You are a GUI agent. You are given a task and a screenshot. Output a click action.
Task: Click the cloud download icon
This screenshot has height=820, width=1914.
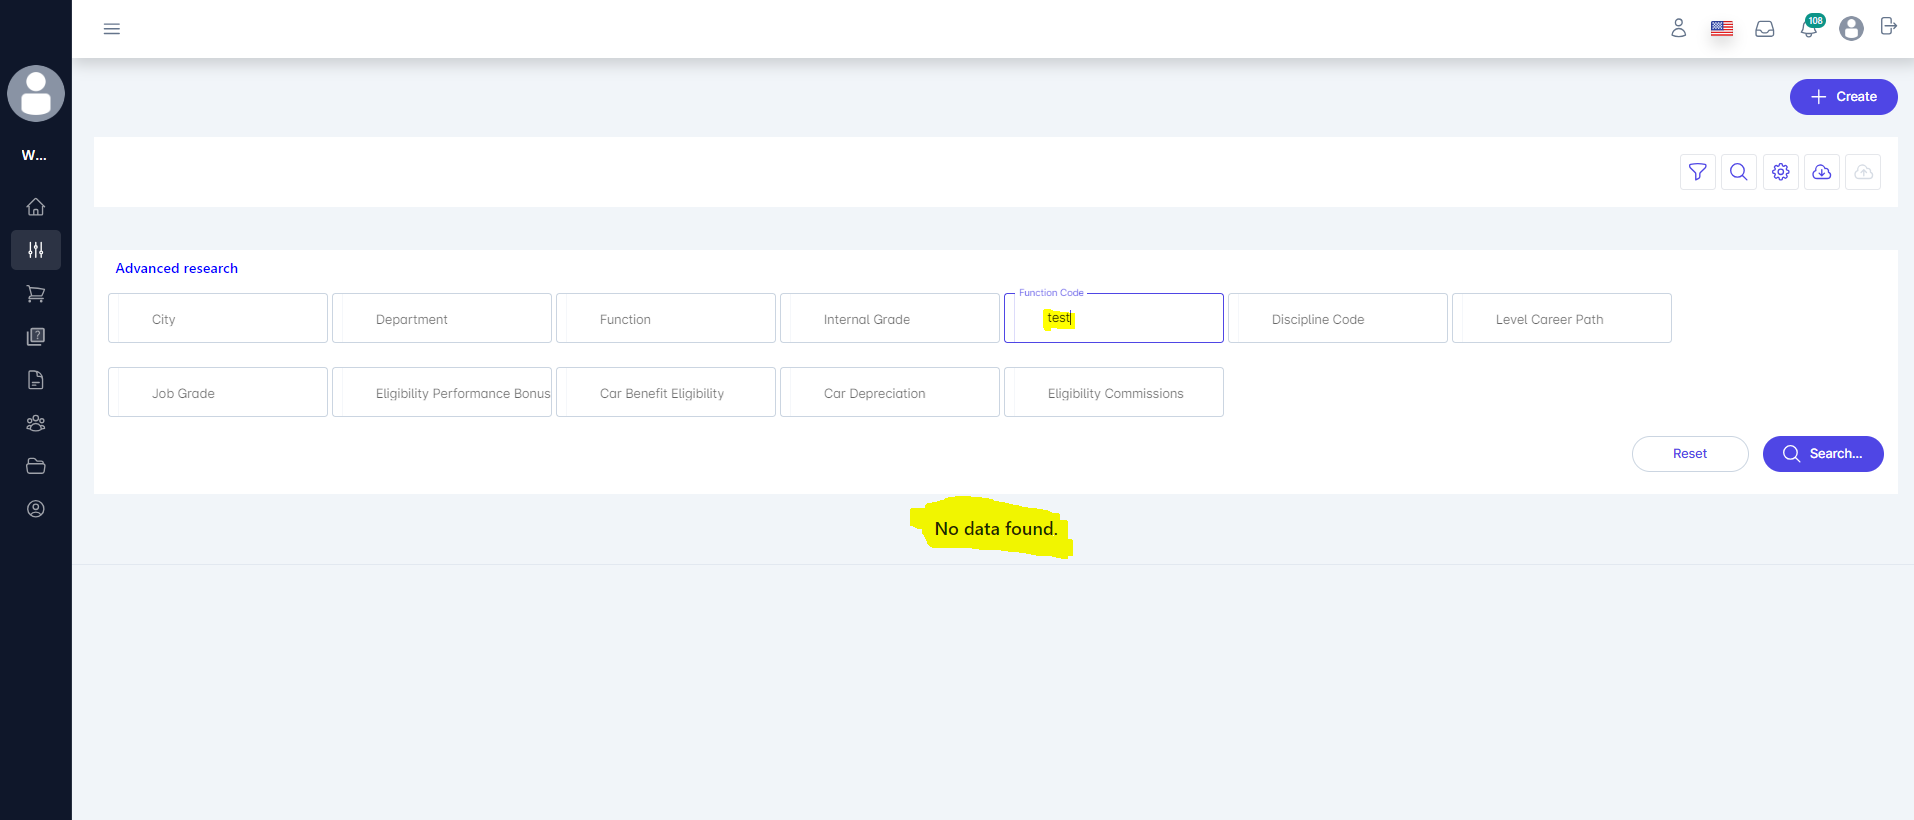pos(1821,172)
